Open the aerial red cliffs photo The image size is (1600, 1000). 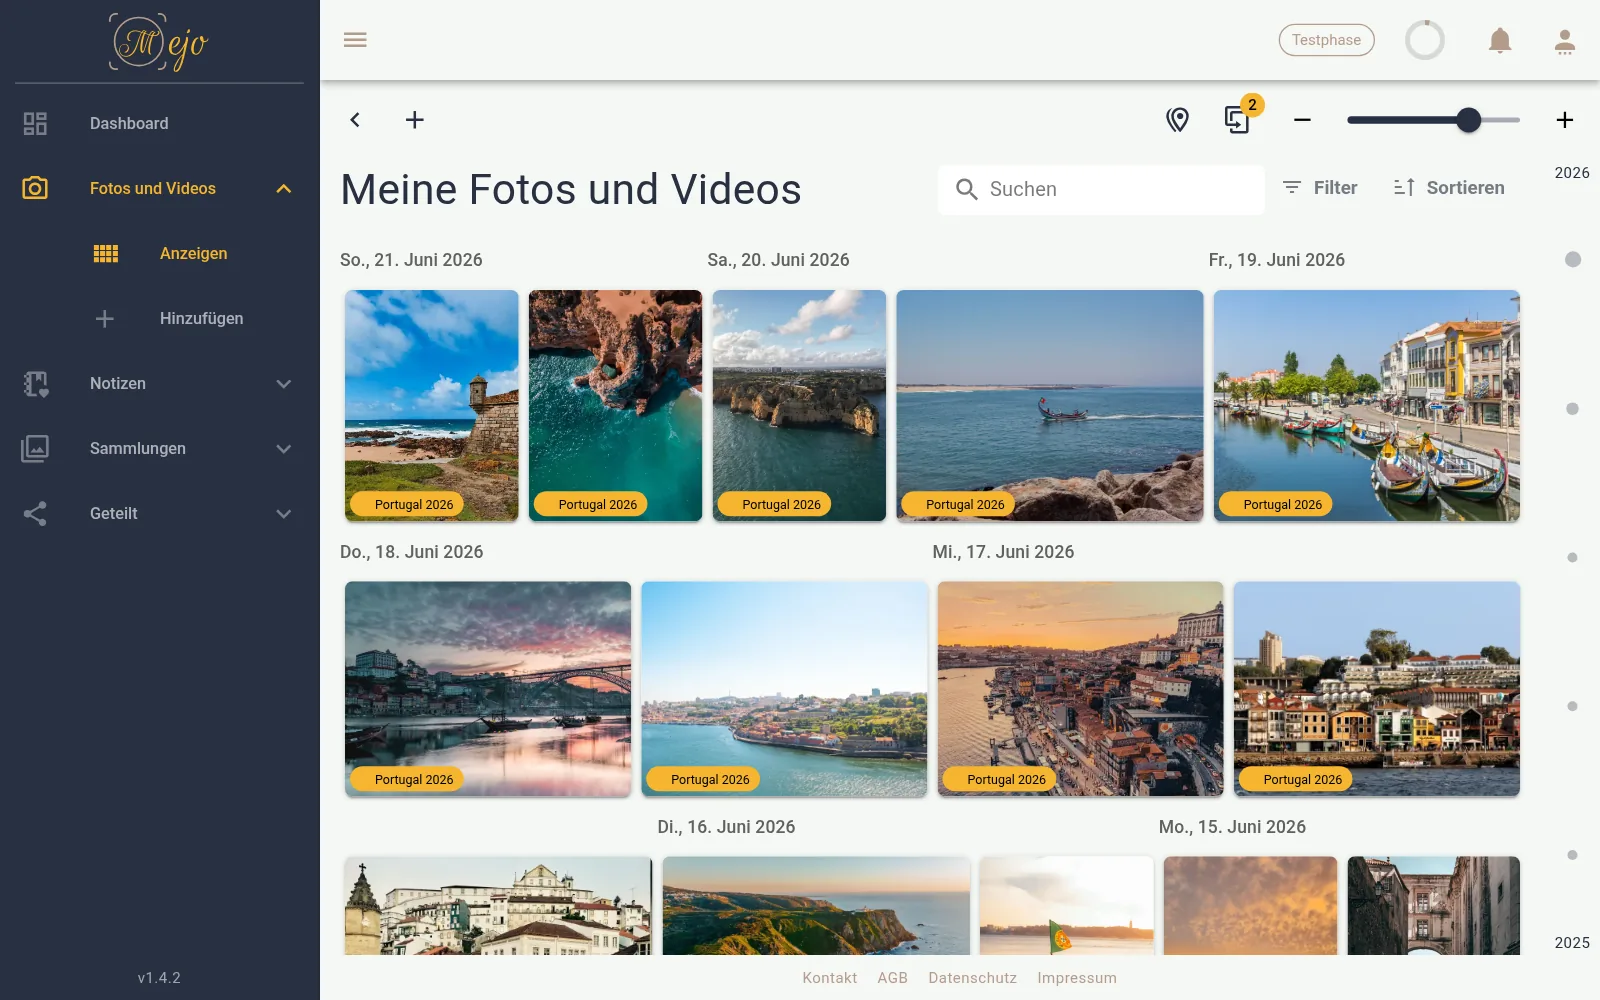point(615,405)
